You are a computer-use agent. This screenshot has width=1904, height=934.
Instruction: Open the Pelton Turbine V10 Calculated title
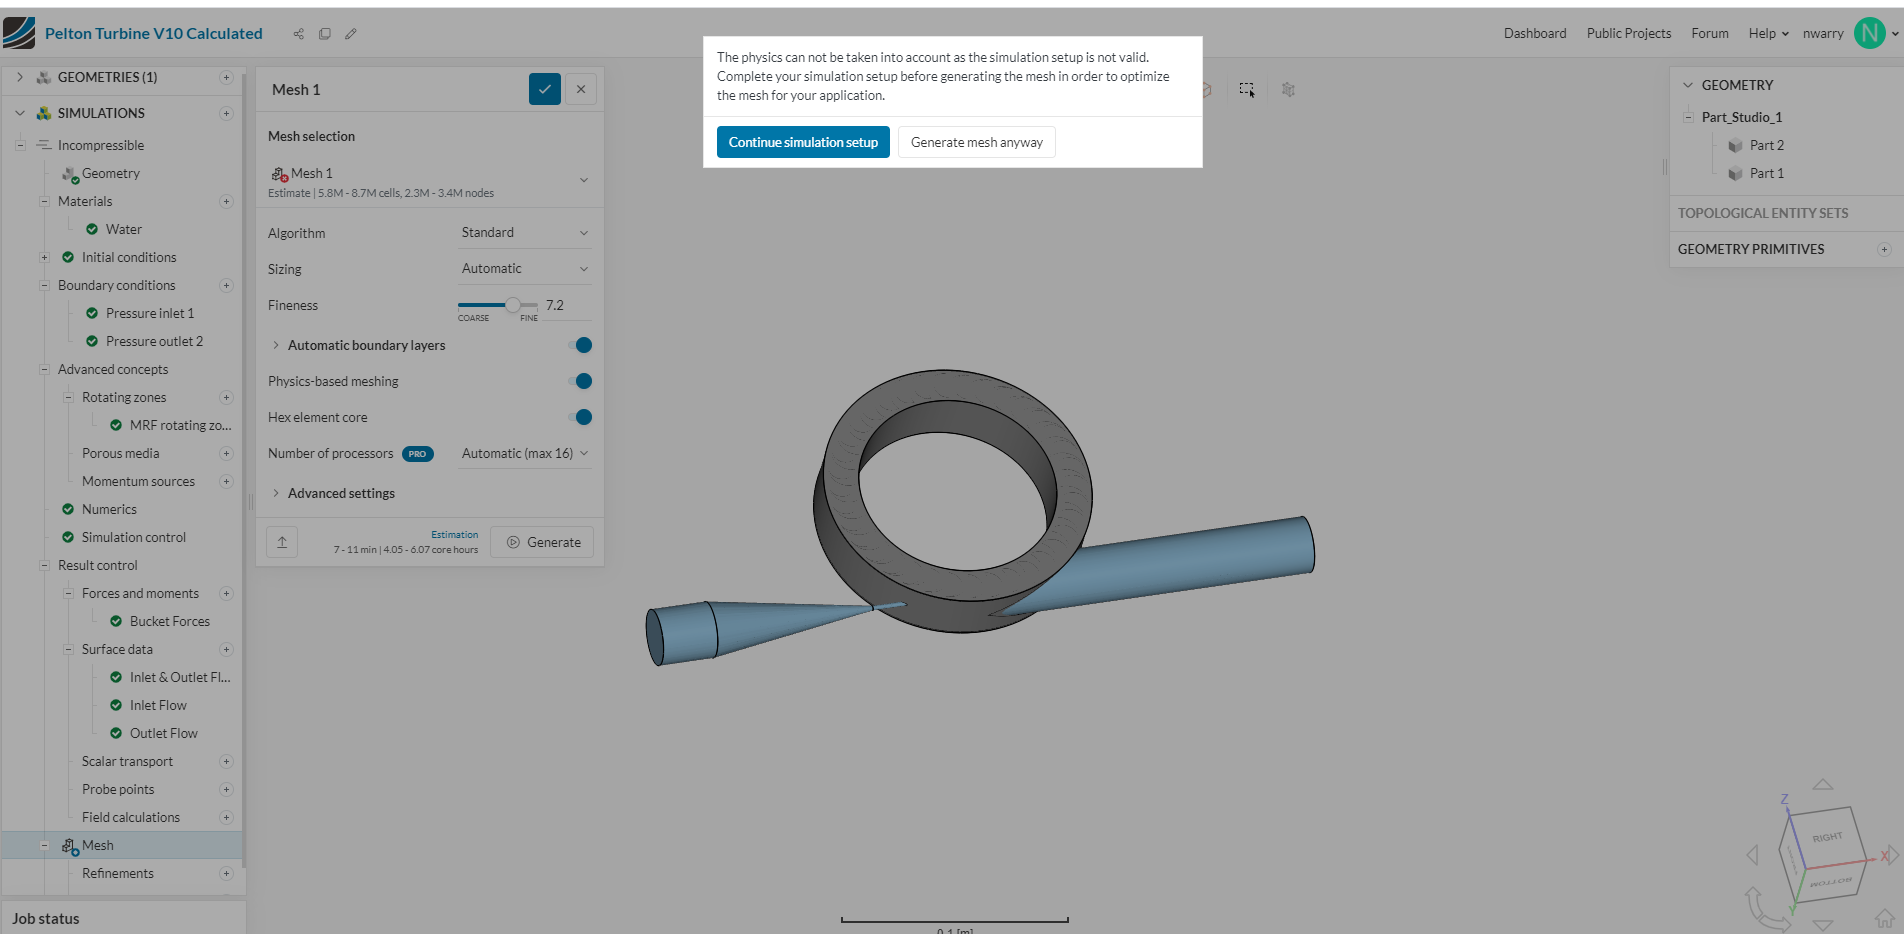tap(154, 33)
